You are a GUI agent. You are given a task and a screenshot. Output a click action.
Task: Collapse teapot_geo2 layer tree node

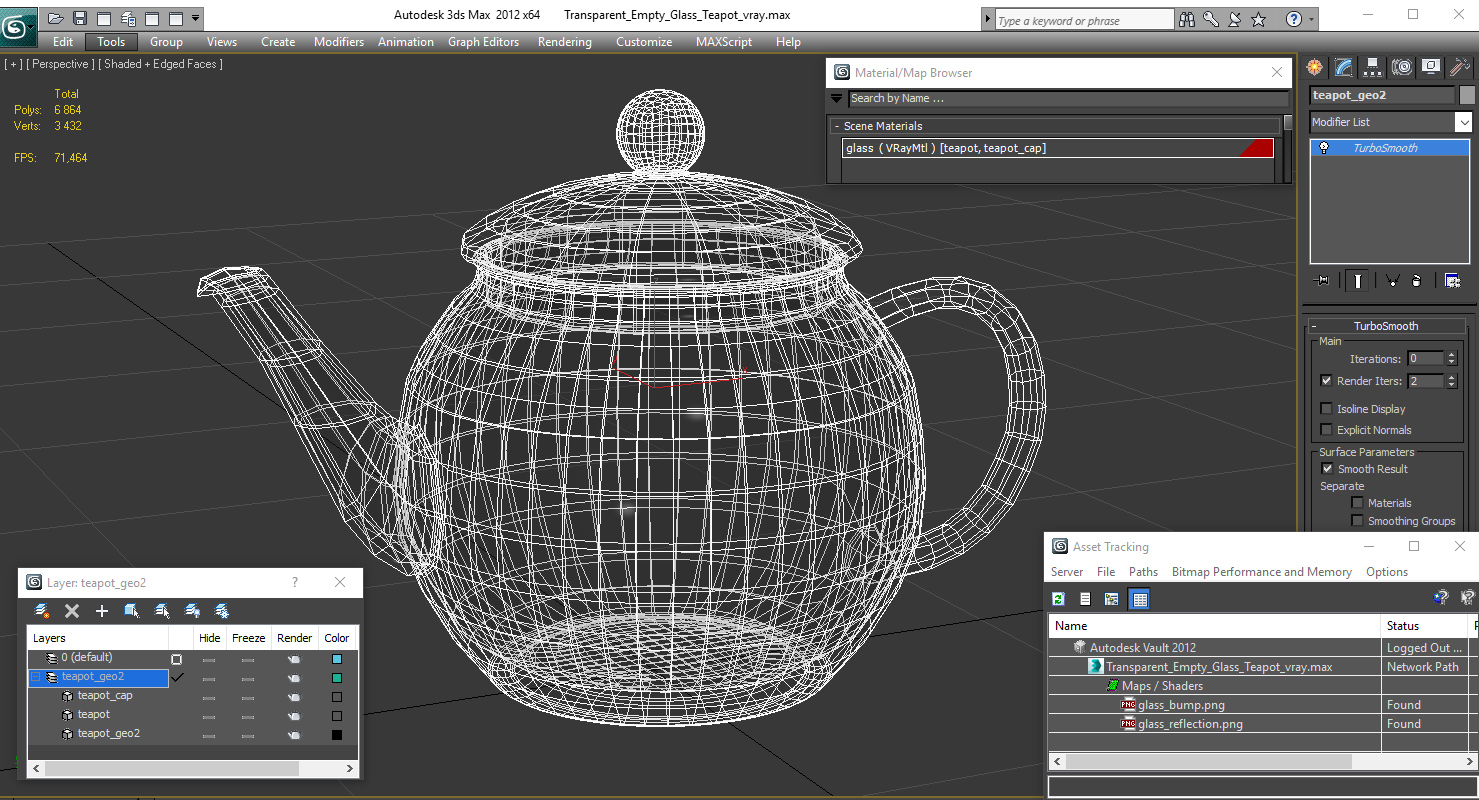pos(35,677)
